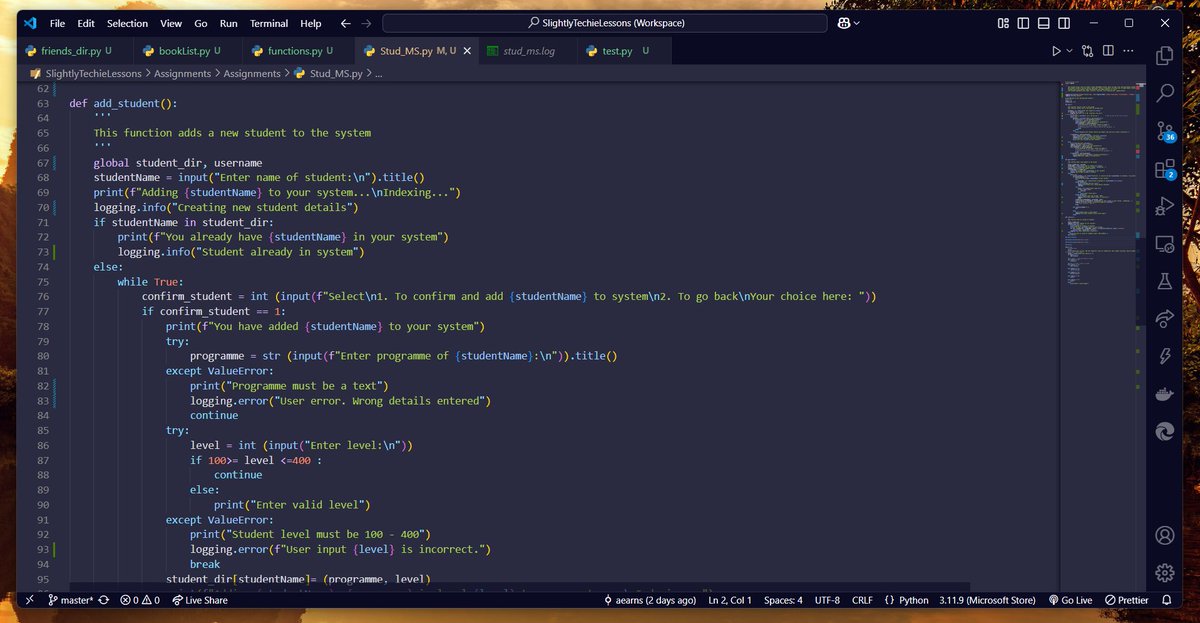This screenshot has width=1200, height=623.
Task: Click the SlightlyTechieLessons command center search box
Action: [605, 23]
